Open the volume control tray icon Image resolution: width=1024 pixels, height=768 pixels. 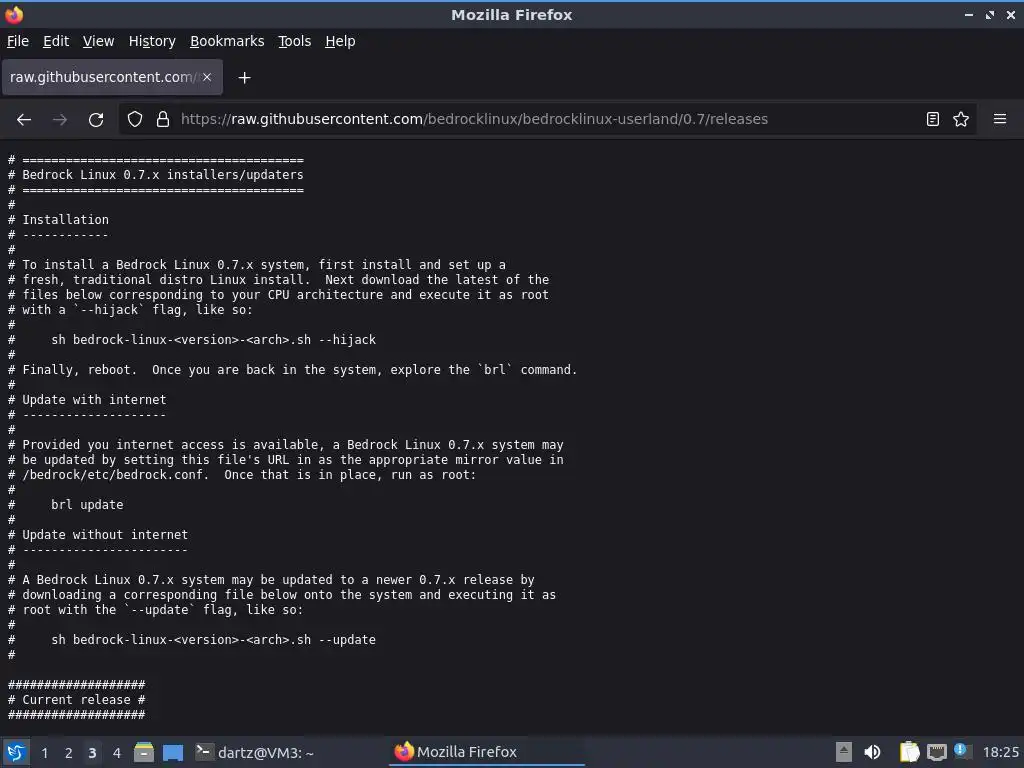pos(872,752)
